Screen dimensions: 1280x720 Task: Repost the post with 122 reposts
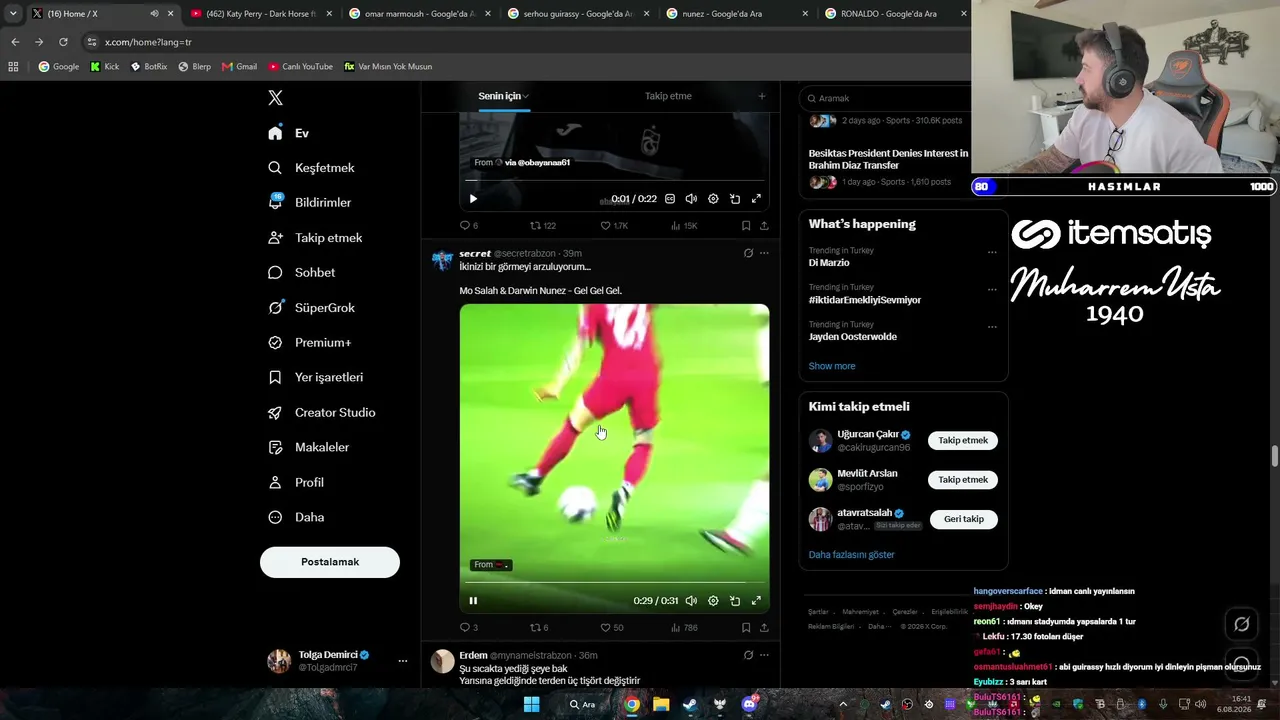coord(542,226)
